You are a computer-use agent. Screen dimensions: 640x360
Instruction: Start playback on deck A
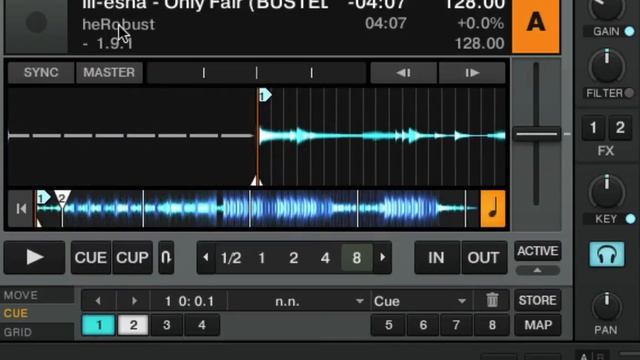point(34,258)
